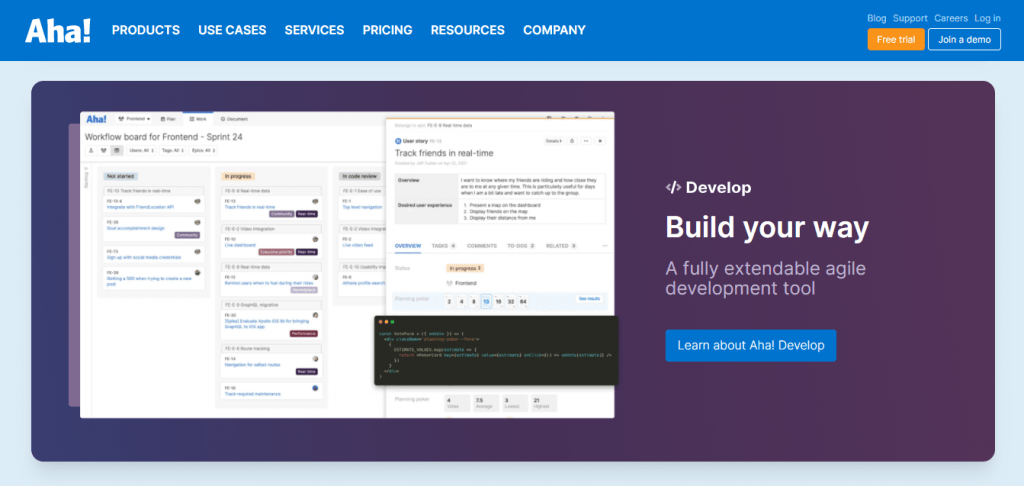Screen dimensions: 1024x486
Task: Click the share icon in the story panel
Action: click(x=571, y=141)
